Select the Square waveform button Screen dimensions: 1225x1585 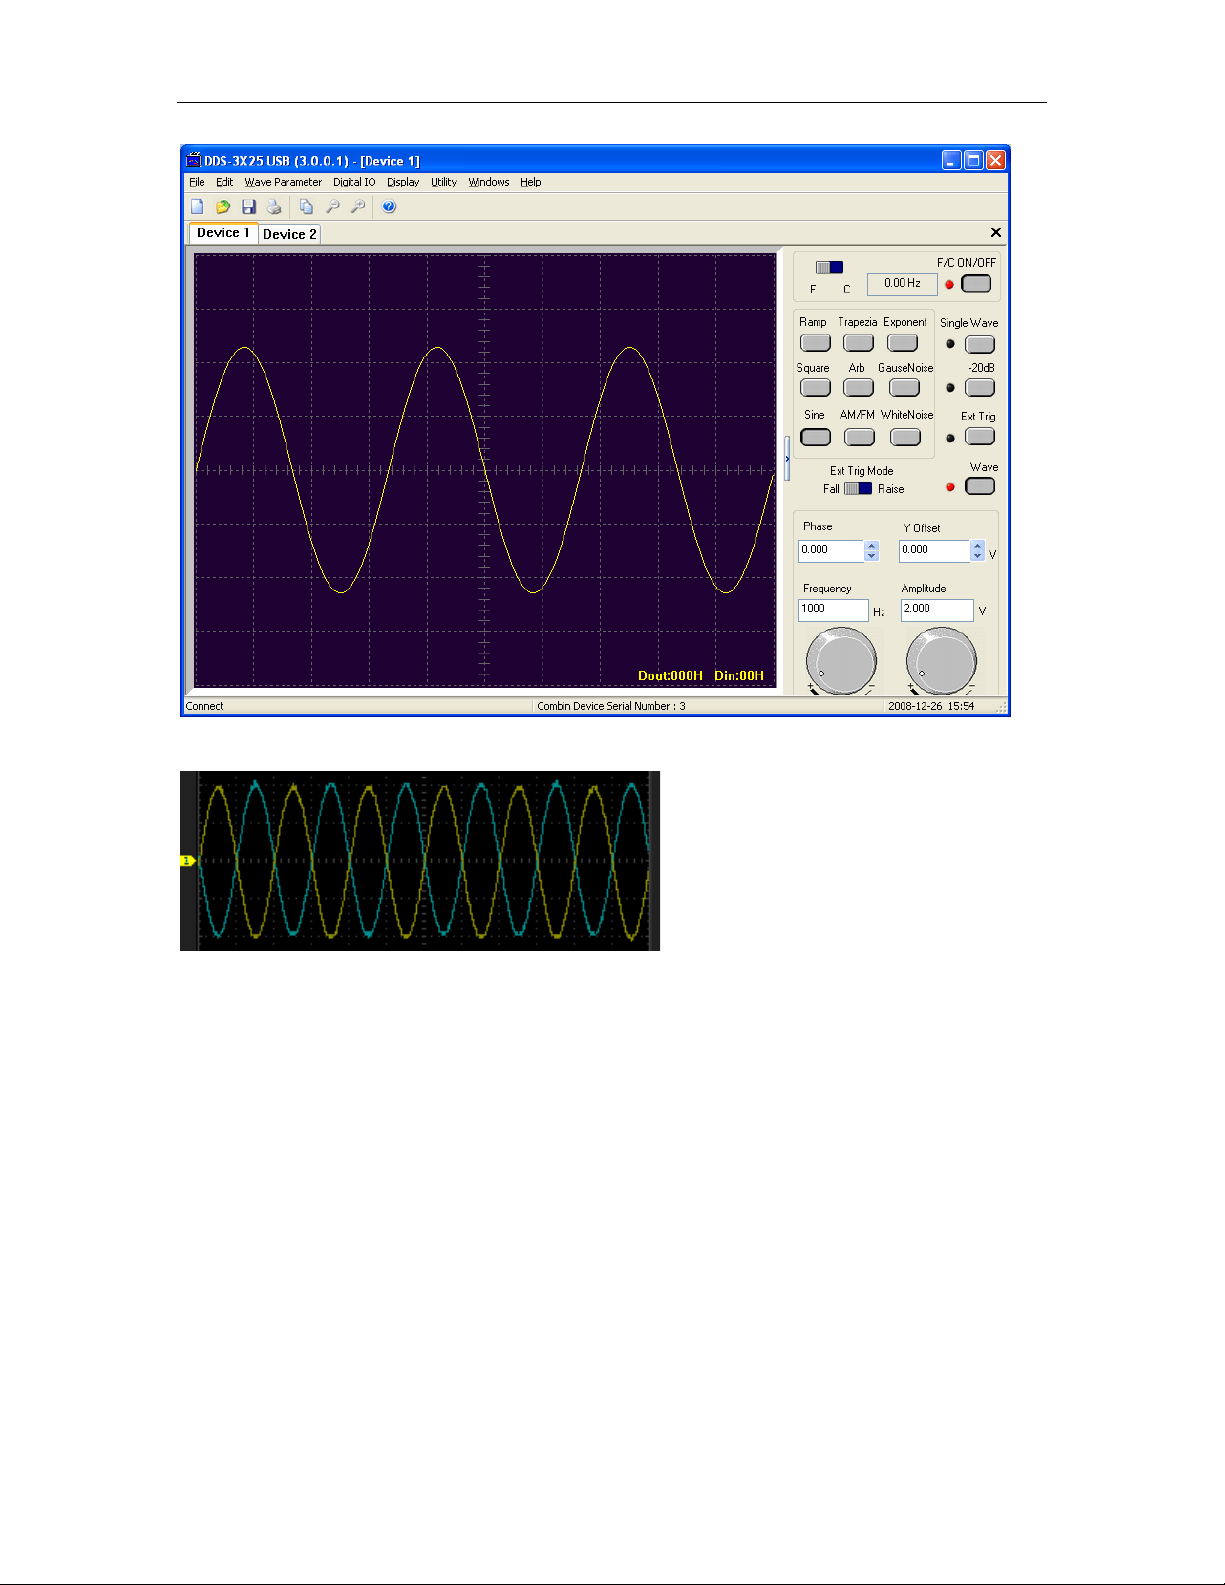815,387
